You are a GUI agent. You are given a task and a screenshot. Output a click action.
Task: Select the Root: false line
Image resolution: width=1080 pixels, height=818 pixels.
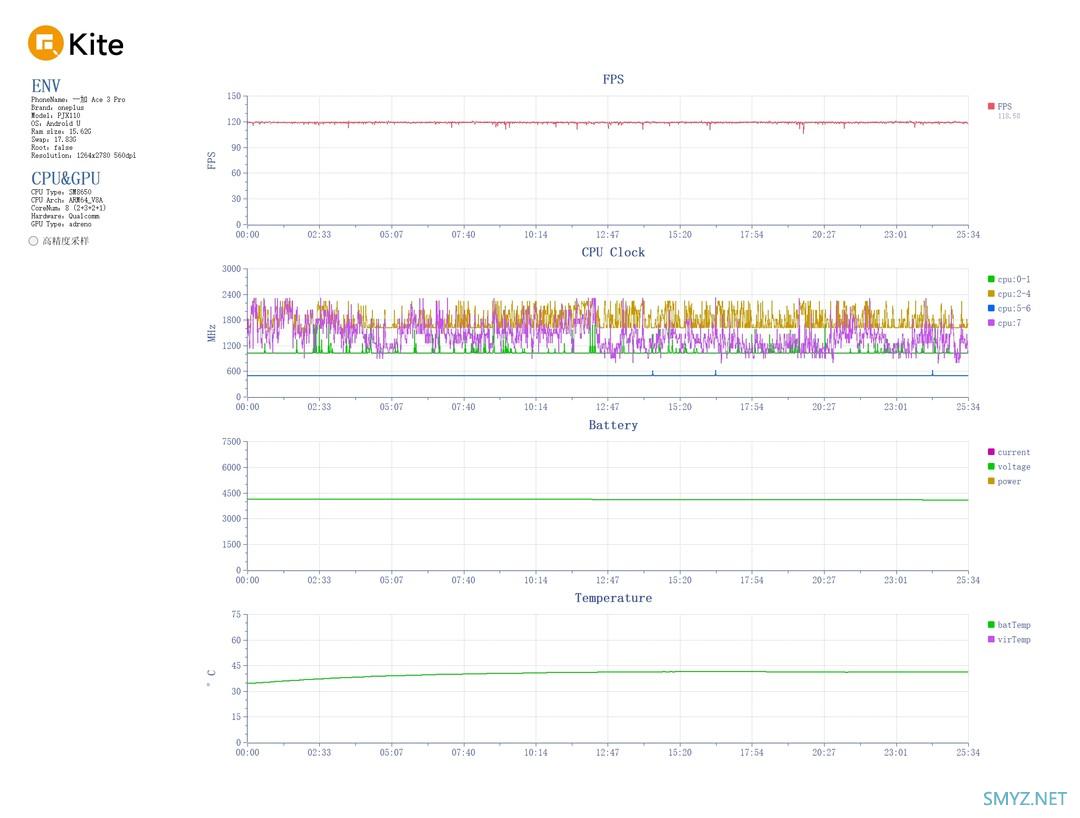[52, 147]
